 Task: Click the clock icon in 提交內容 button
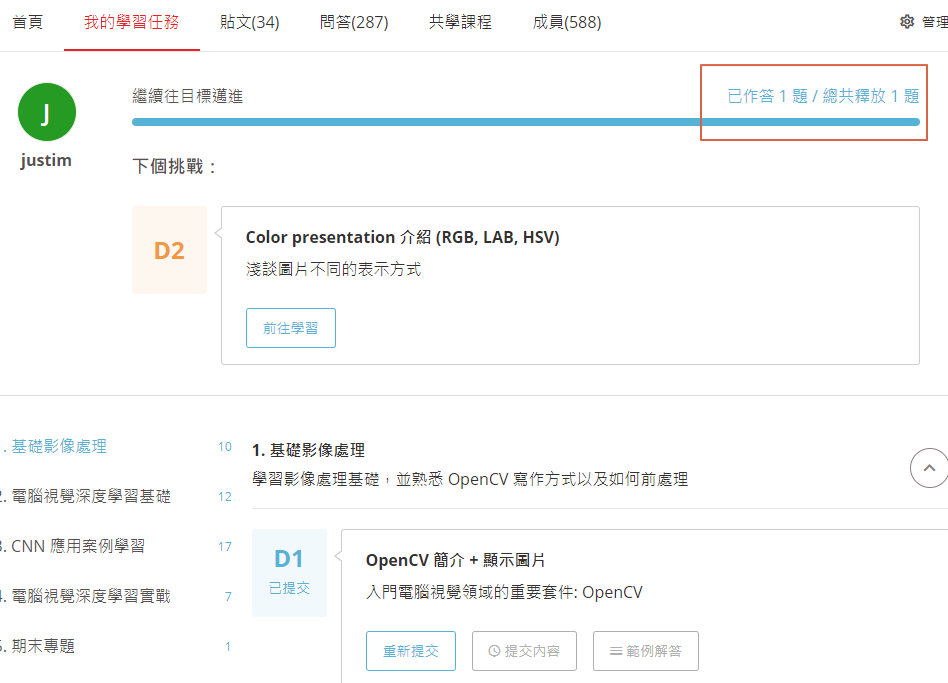(494, 651)
